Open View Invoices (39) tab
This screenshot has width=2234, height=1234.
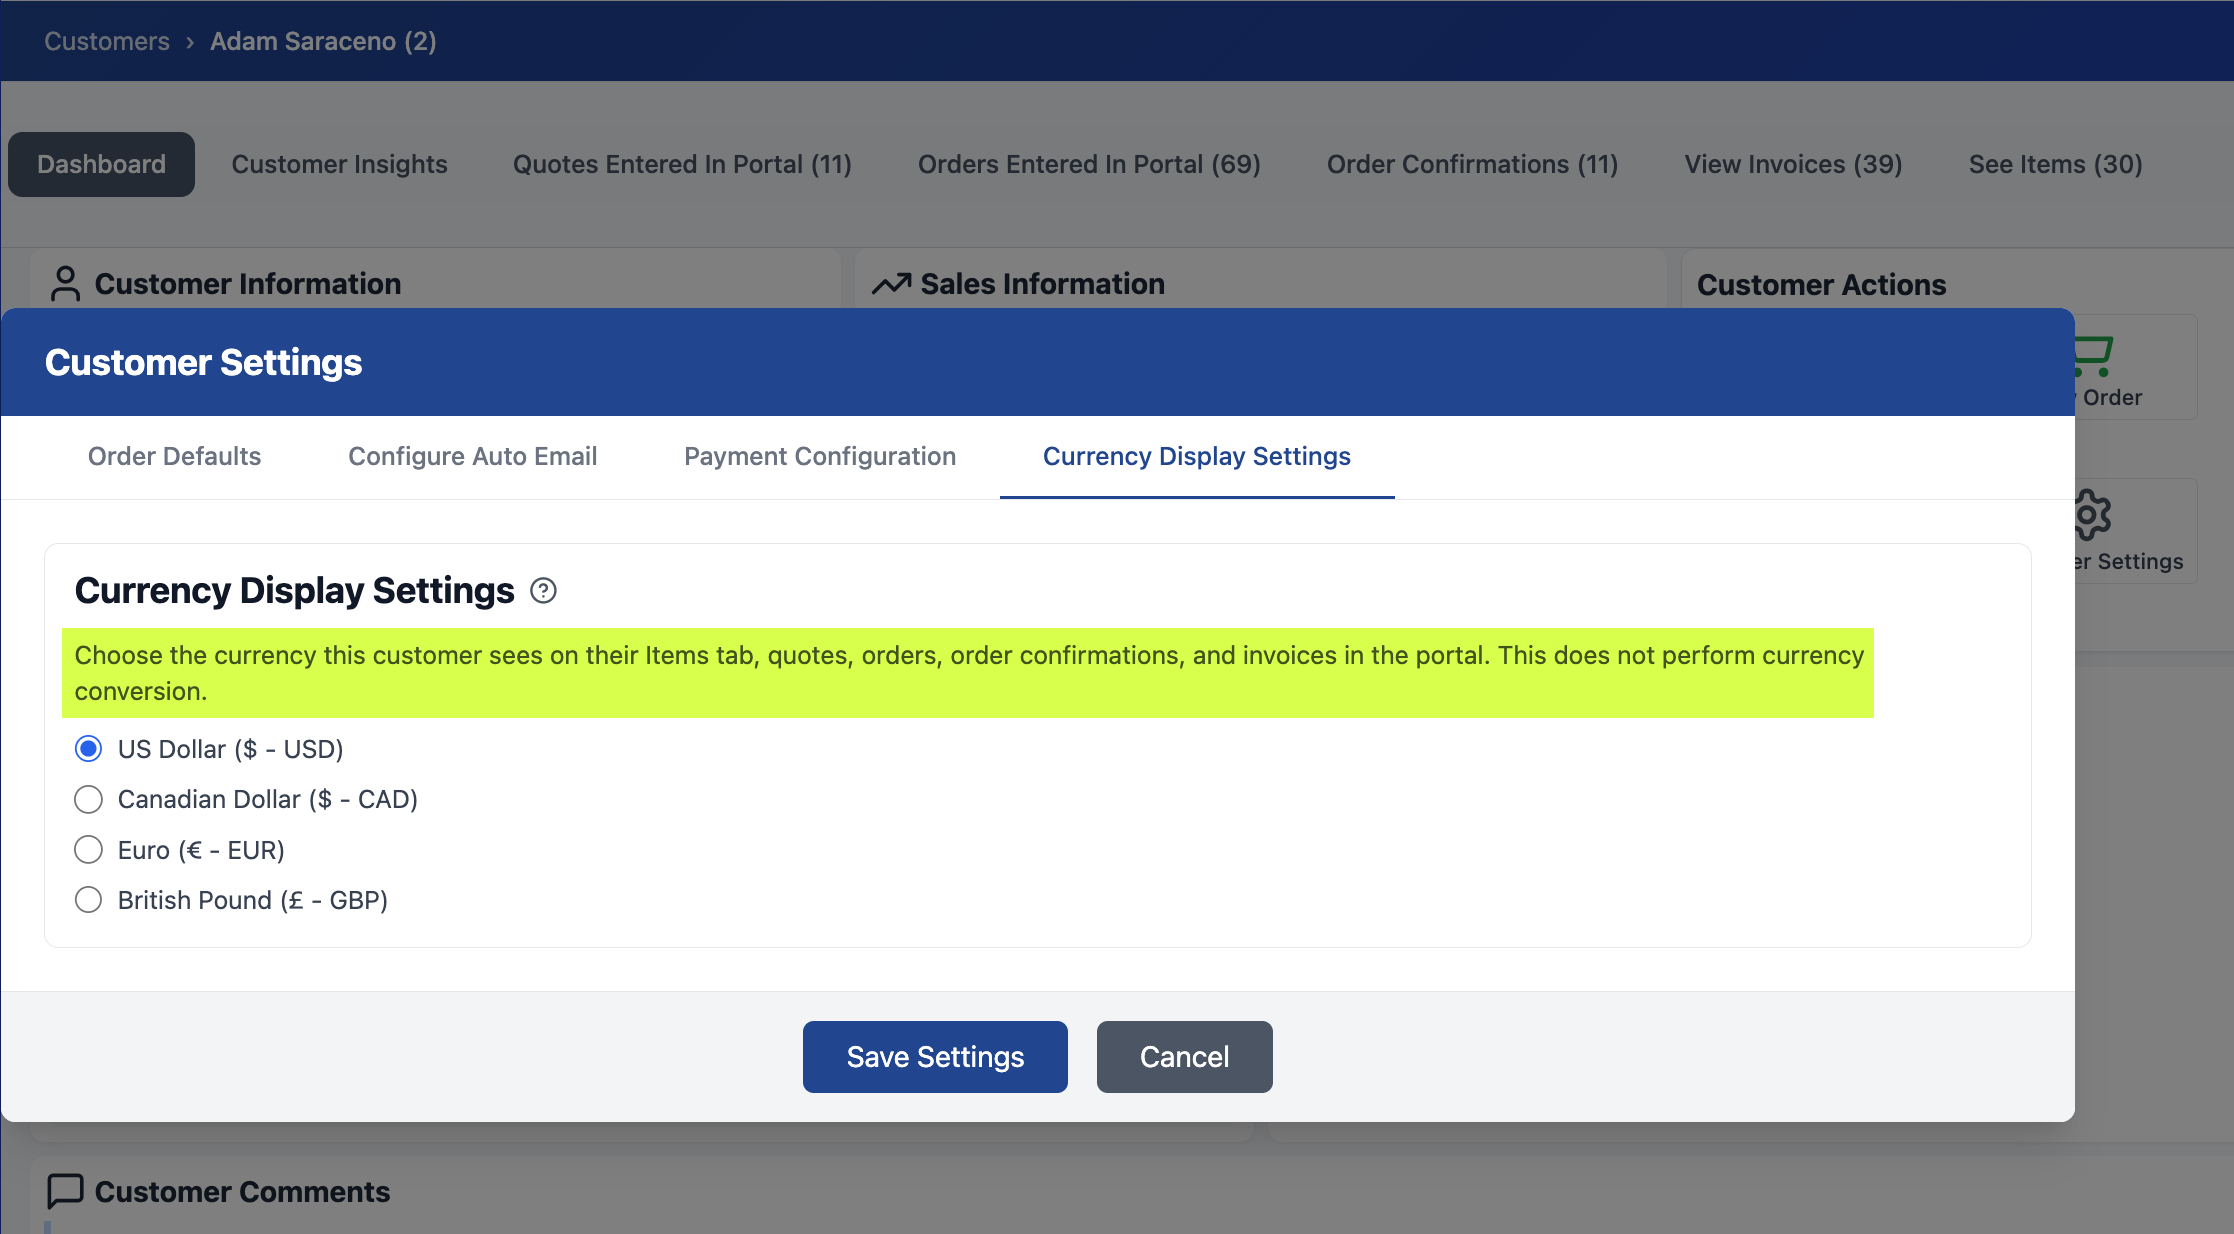[x=1793, y=164]
